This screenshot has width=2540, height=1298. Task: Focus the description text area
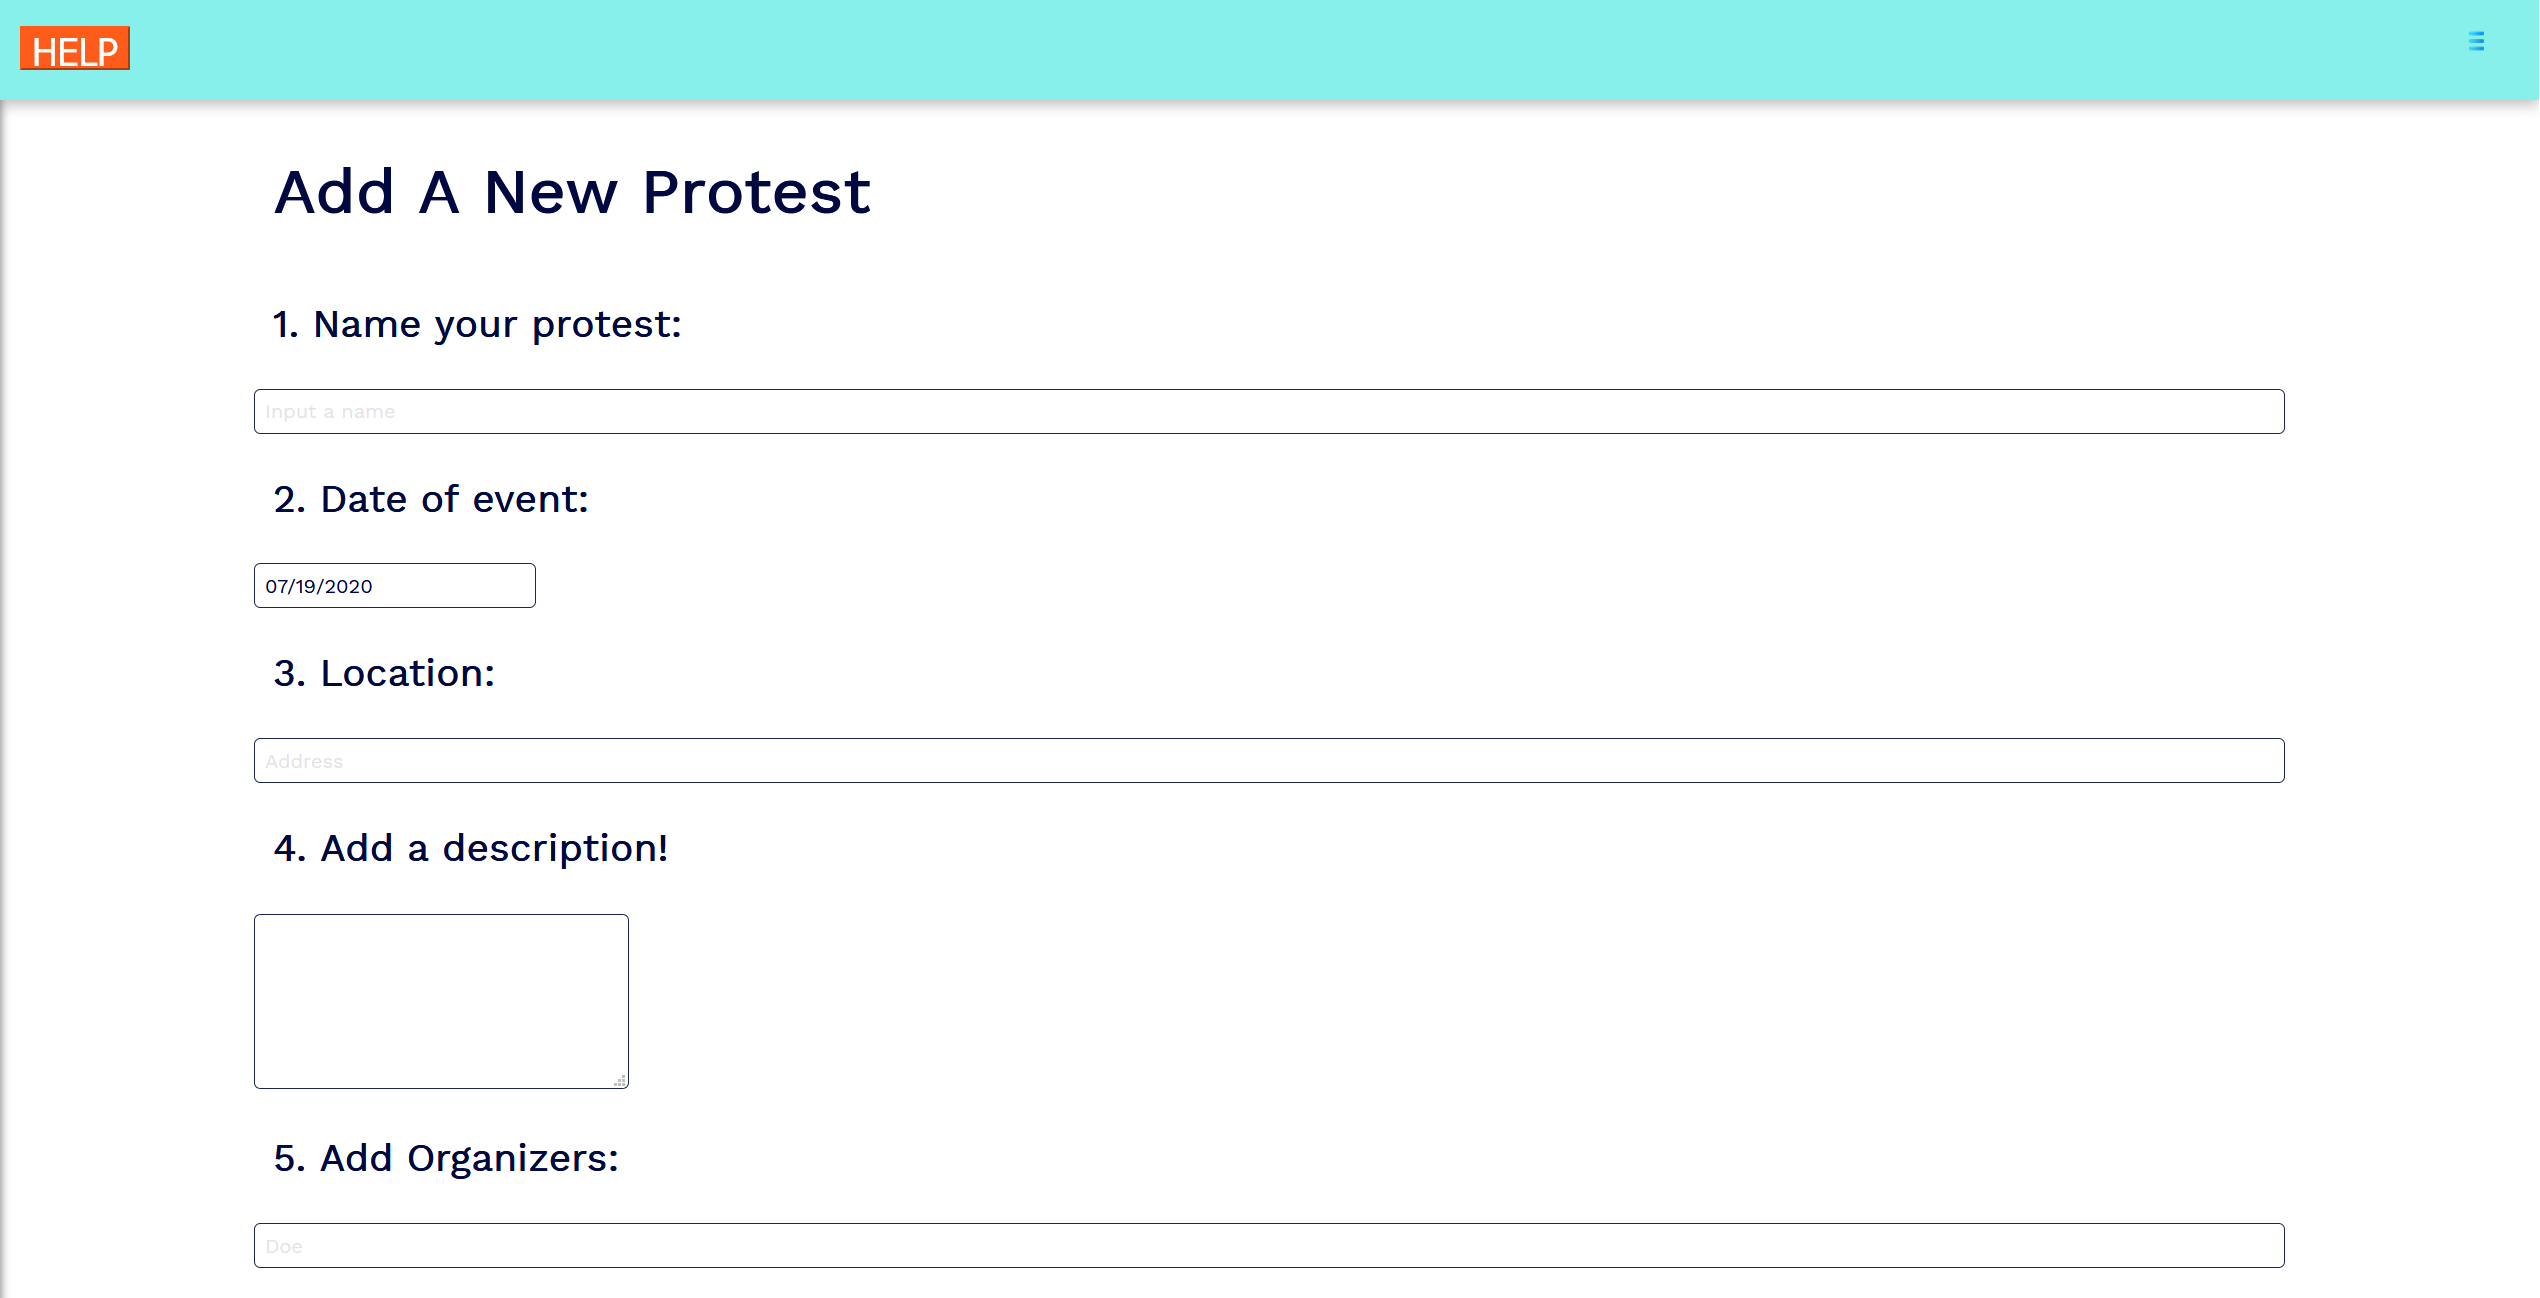[441, 1001]
